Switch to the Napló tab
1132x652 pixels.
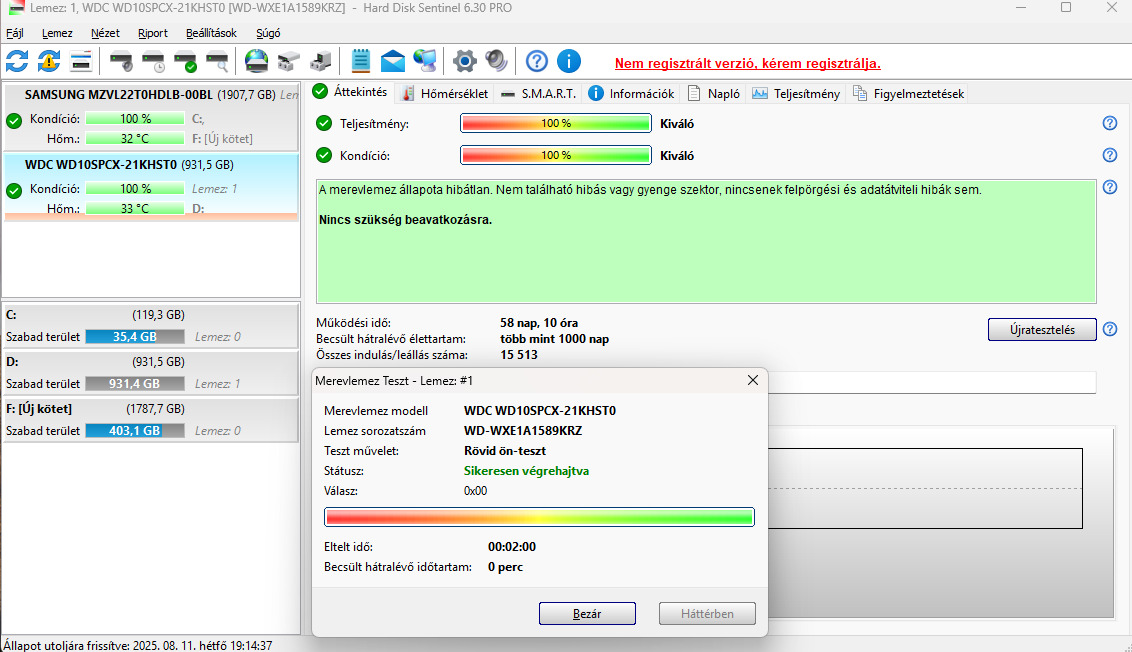click(714, 94)
